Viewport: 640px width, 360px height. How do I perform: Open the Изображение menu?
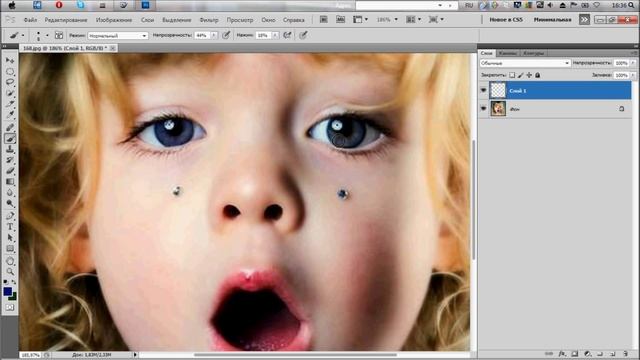(114, 20)
